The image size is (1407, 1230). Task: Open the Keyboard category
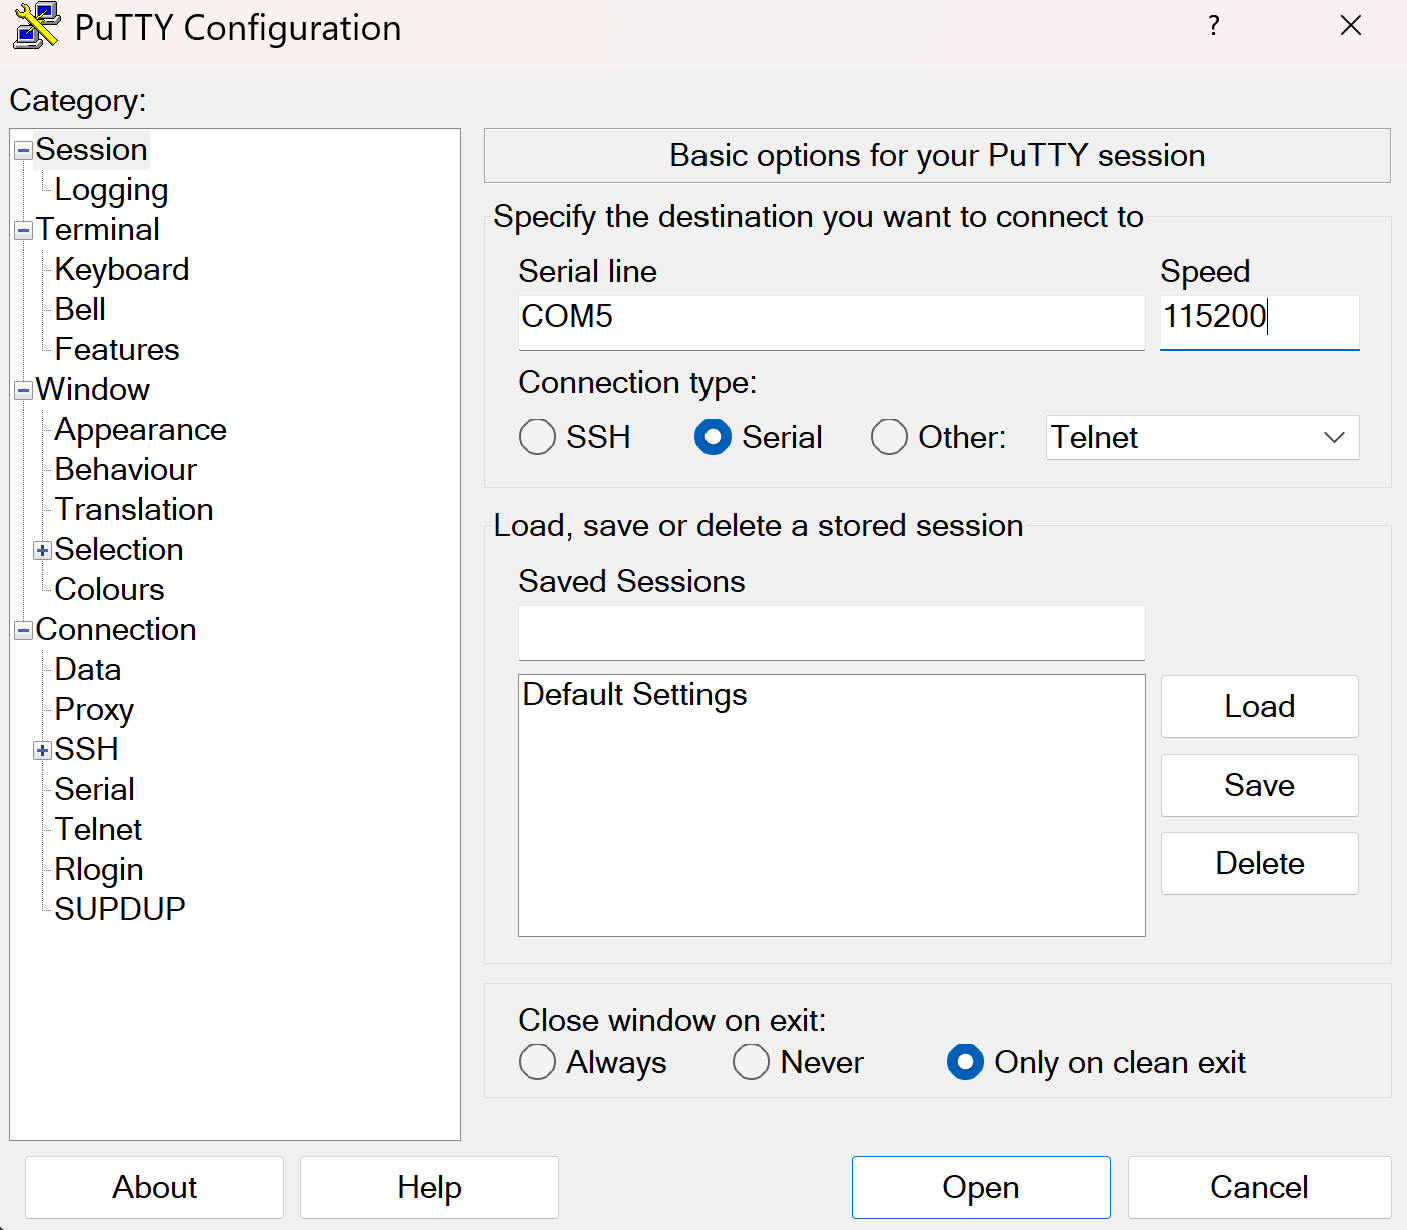pos(122,270)
